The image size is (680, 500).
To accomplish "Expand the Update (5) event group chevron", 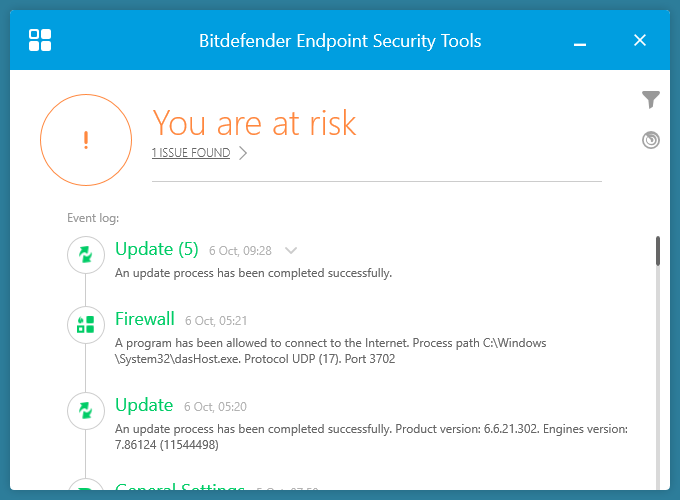I will click(291, 250).
